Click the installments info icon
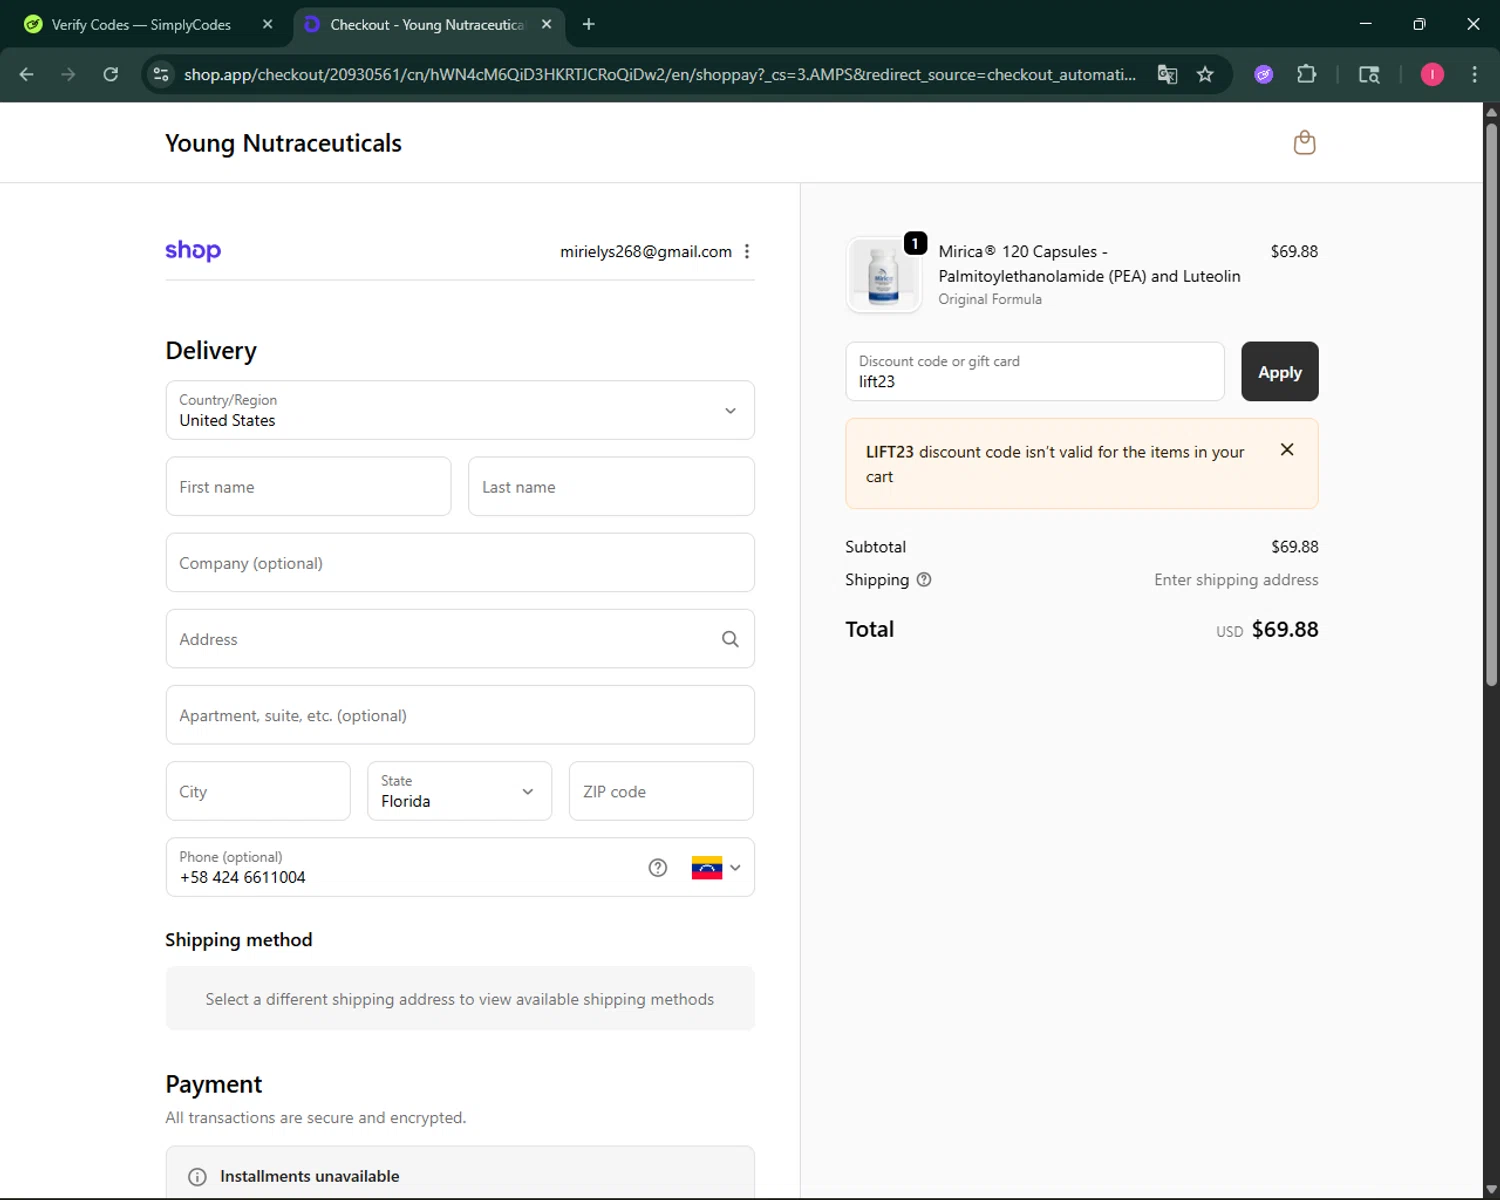Viewport: 1500px width, 1200px height. click(x=197, y=1177)
